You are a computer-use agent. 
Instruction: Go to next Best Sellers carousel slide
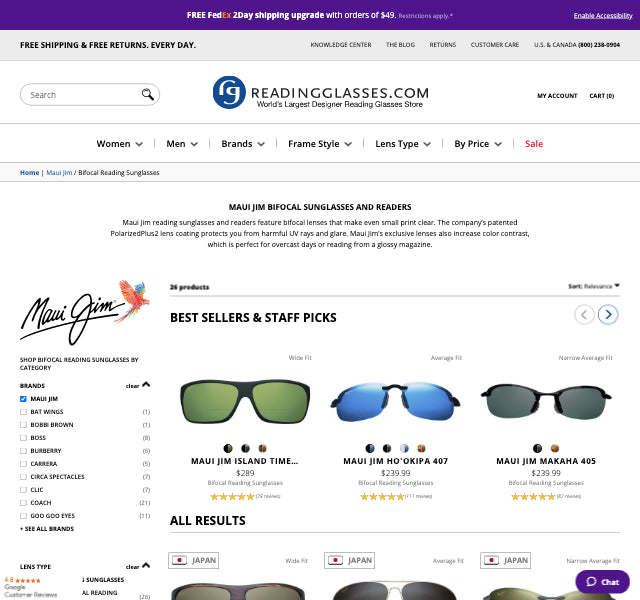pyautogui.click(x=608, y=314)
